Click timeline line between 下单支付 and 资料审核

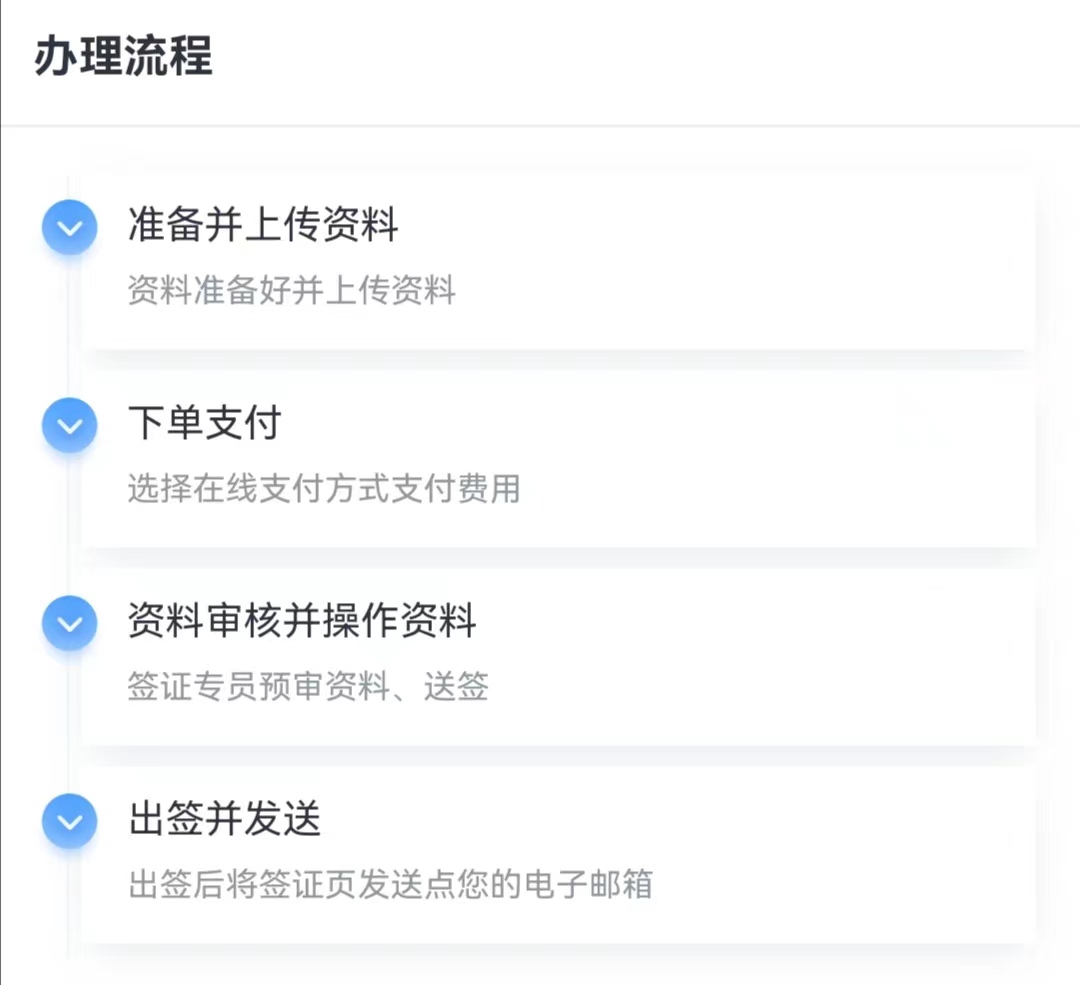[x=69, y=524]
